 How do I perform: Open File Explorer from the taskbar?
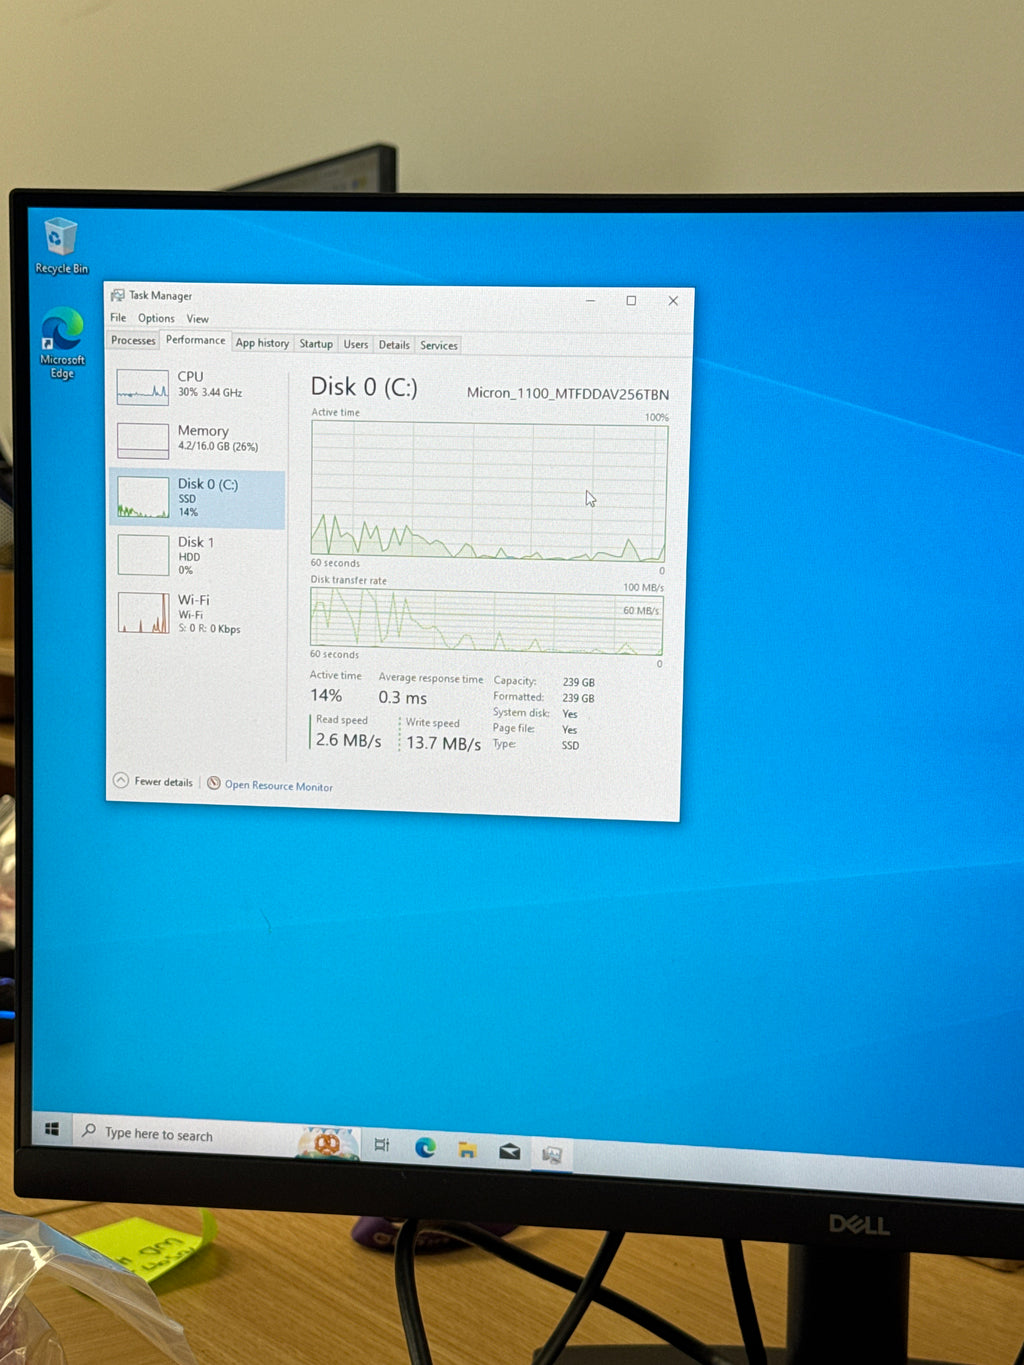[x=467, y=1149]
